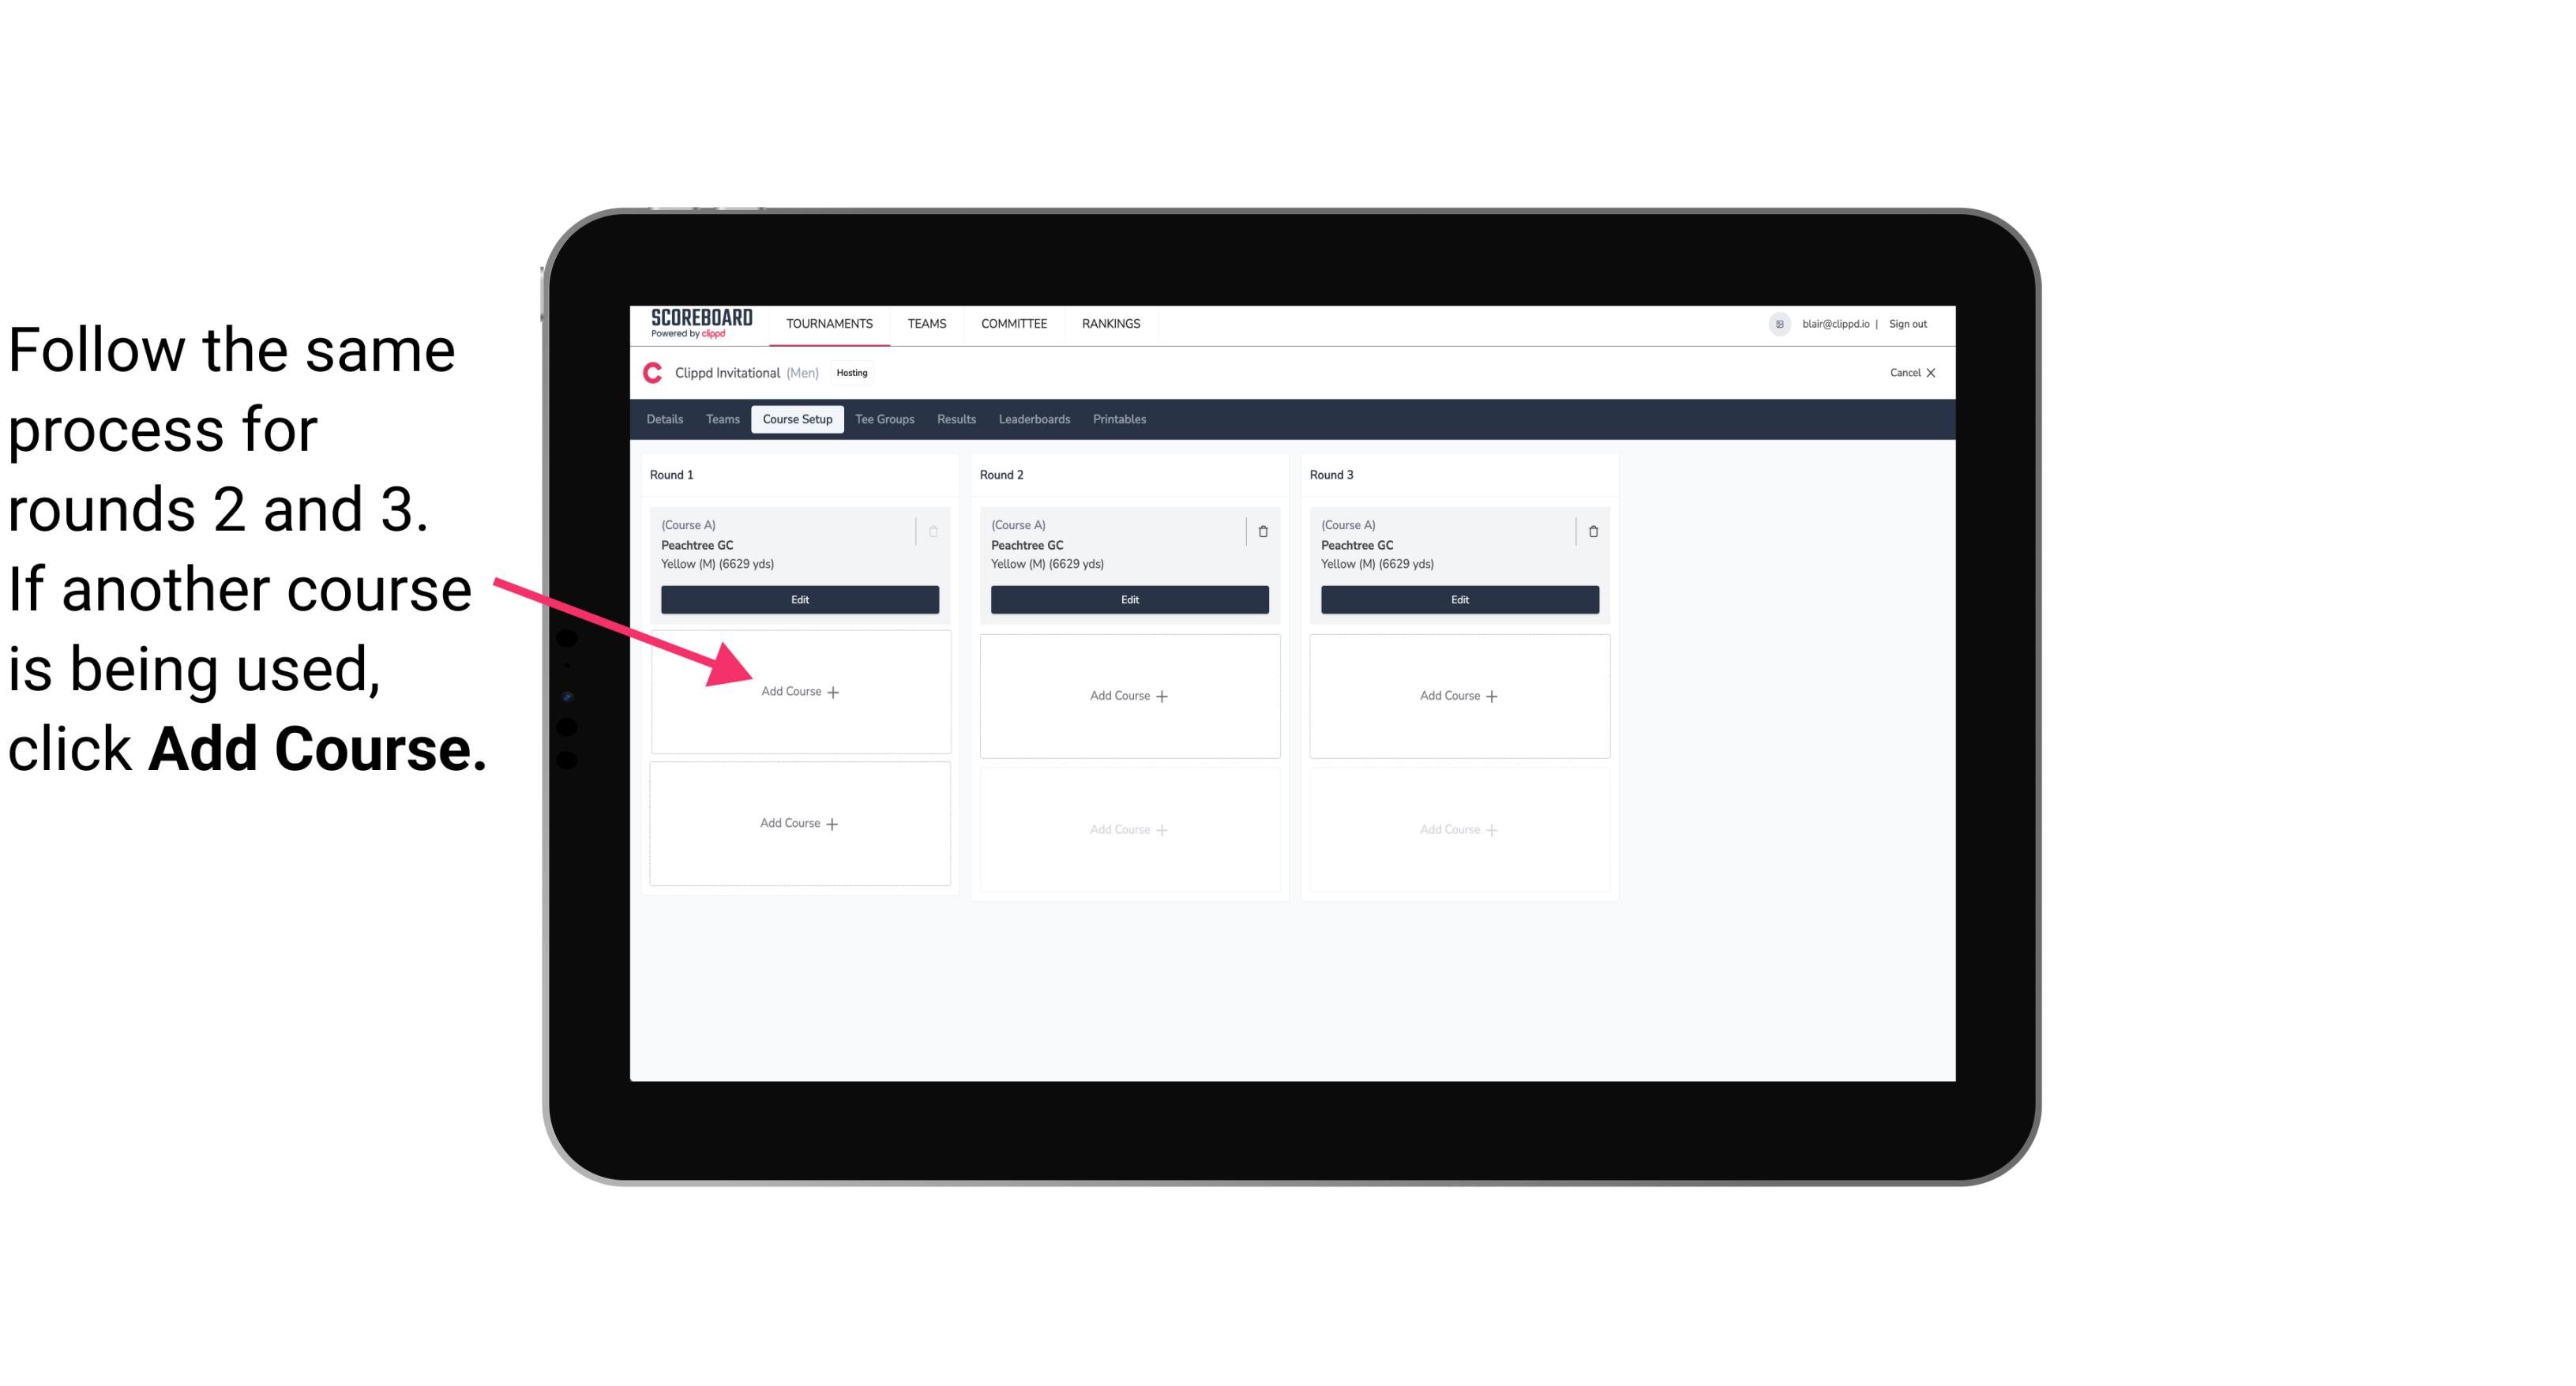Click the delete icon for Round 2 course

click(x=1263, y=531)
